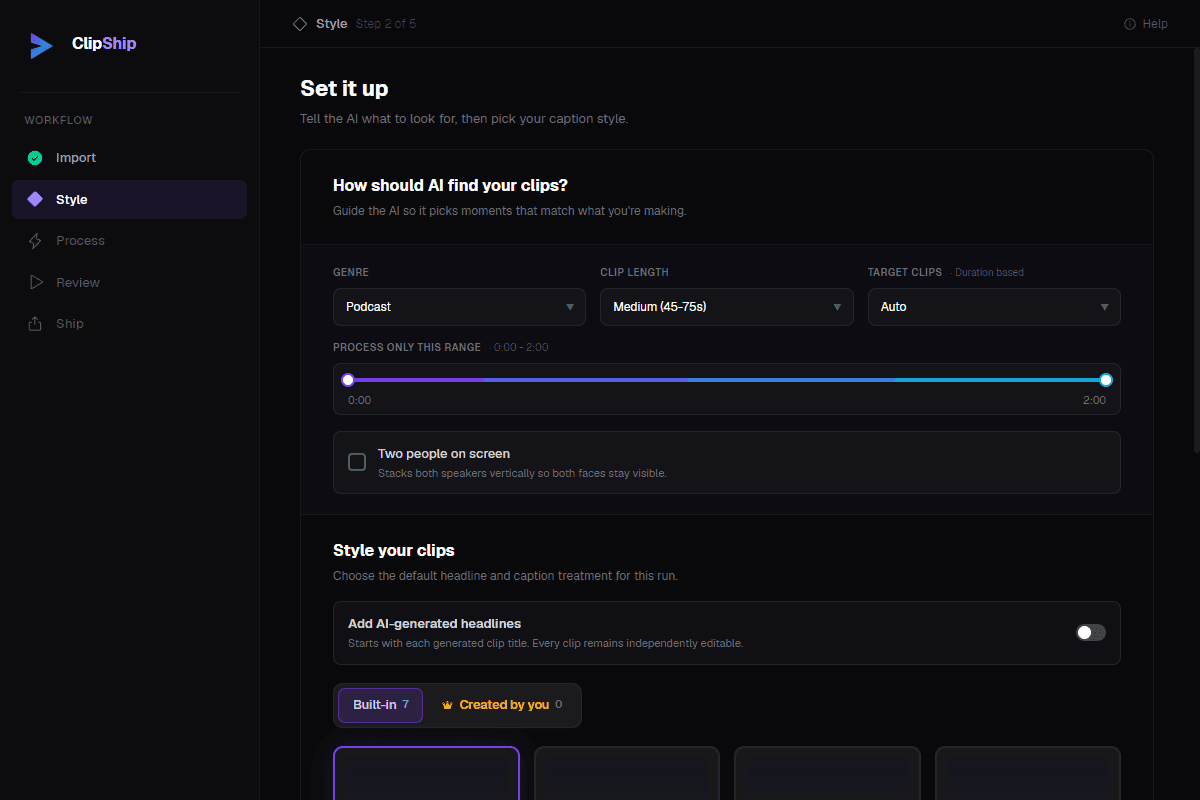Open the Genre dropdown showing Podcast
The width and height of the screenshot is (1200, 800).
(x=459, y=307)
